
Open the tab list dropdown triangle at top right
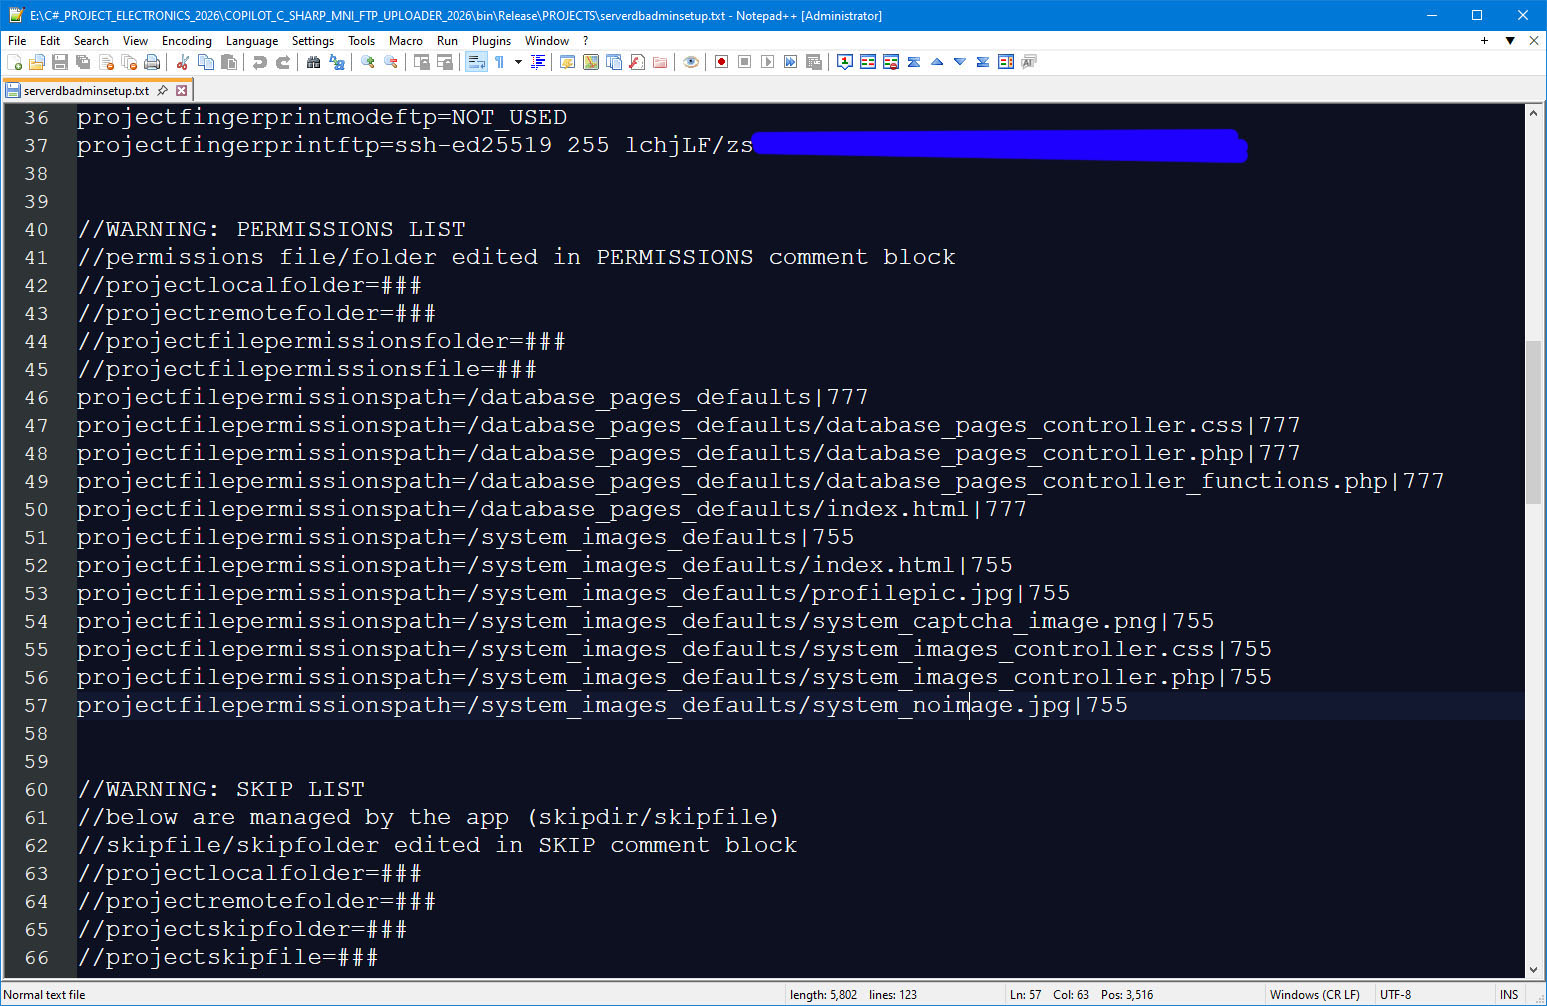click(1510, 41)
